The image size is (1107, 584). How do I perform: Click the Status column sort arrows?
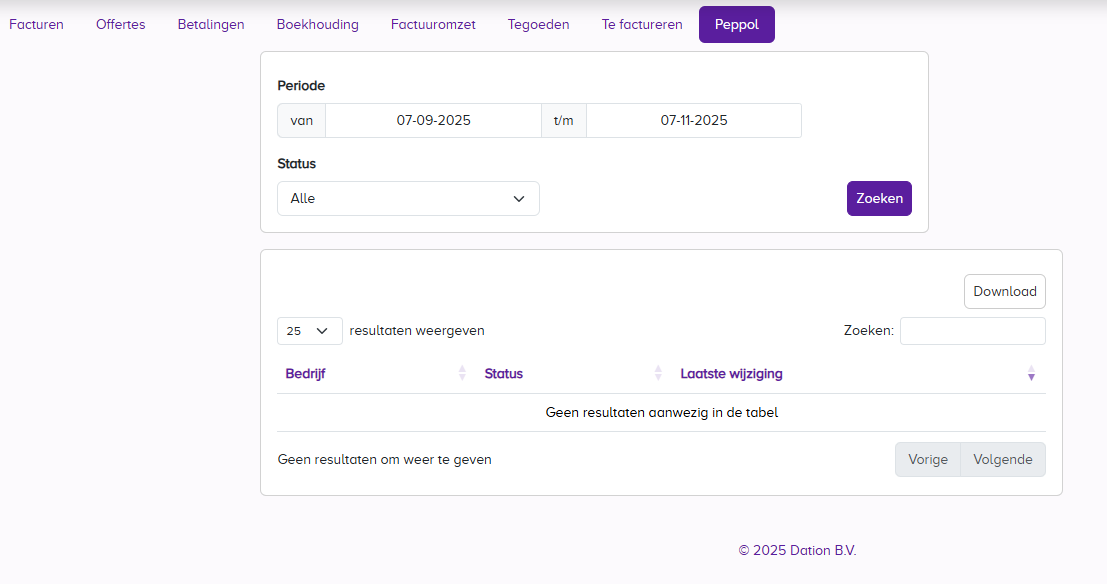(658, 374)
